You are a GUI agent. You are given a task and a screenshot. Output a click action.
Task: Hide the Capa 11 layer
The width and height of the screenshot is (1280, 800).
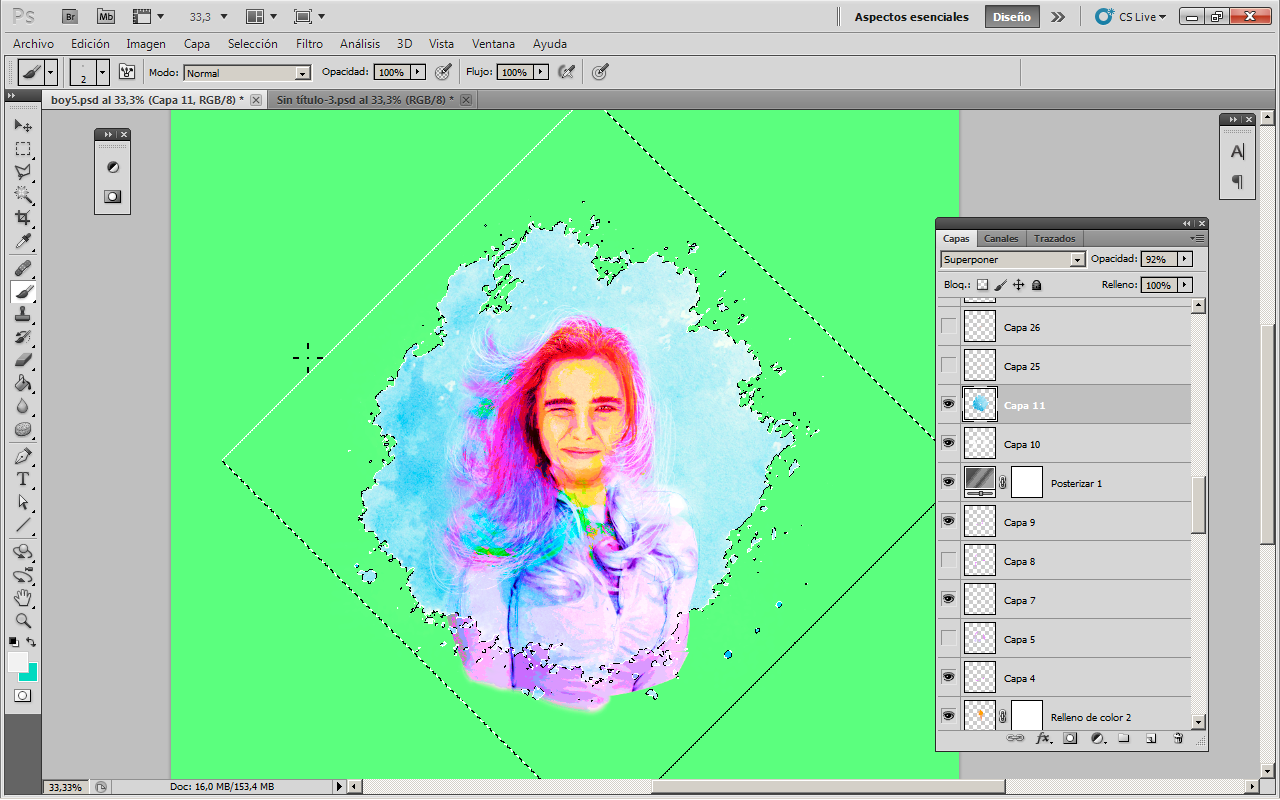[x=948, y=404]
